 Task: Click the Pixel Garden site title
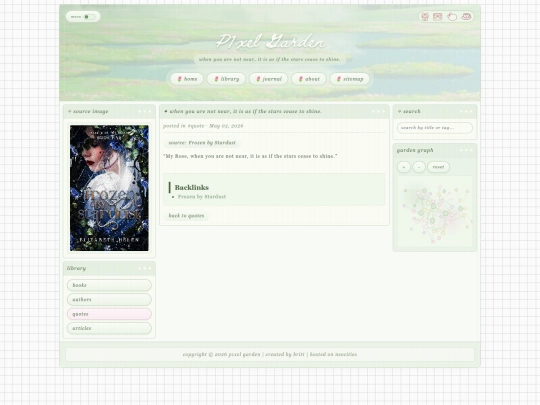pyautogui.click(x=270, y=42)
